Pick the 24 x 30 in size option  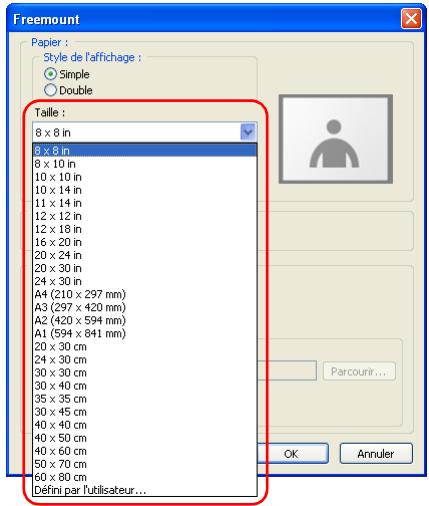click(145, 281)
